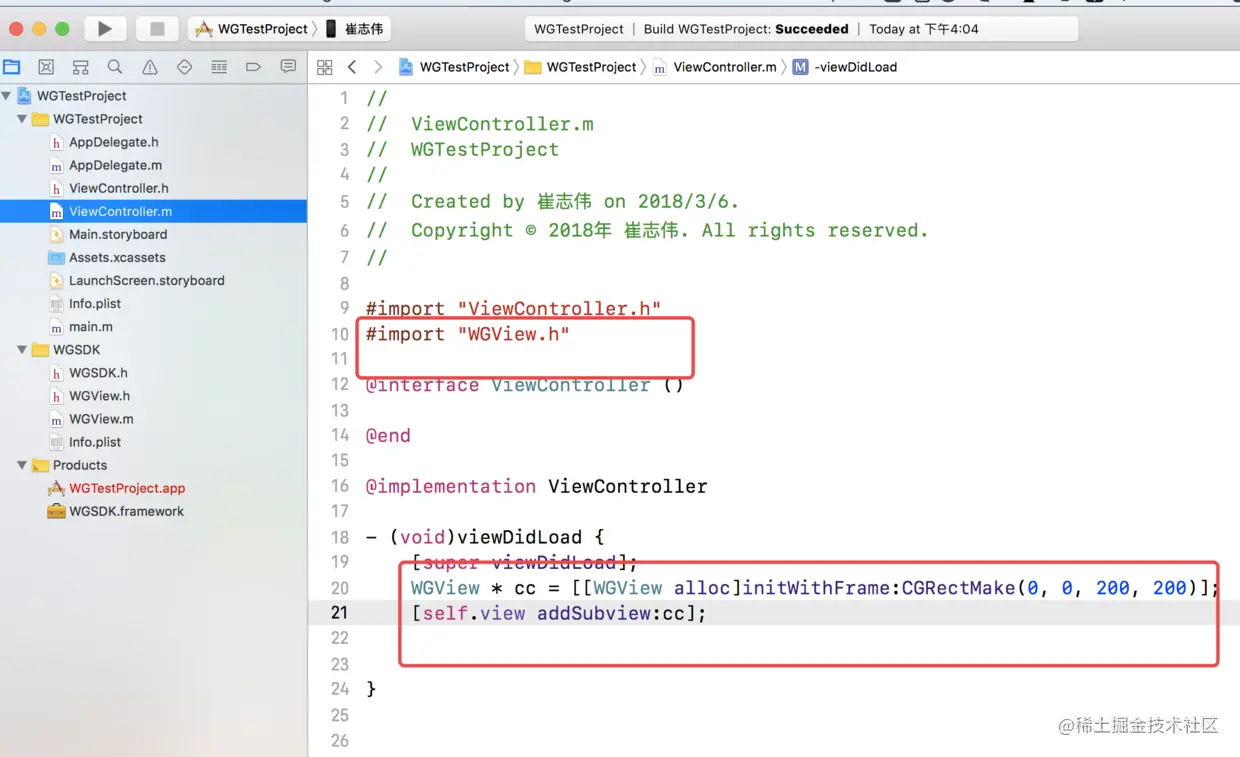Click the @interface ViewController () line
This screenshot has height=757, width=1240.
click(524, 385)
